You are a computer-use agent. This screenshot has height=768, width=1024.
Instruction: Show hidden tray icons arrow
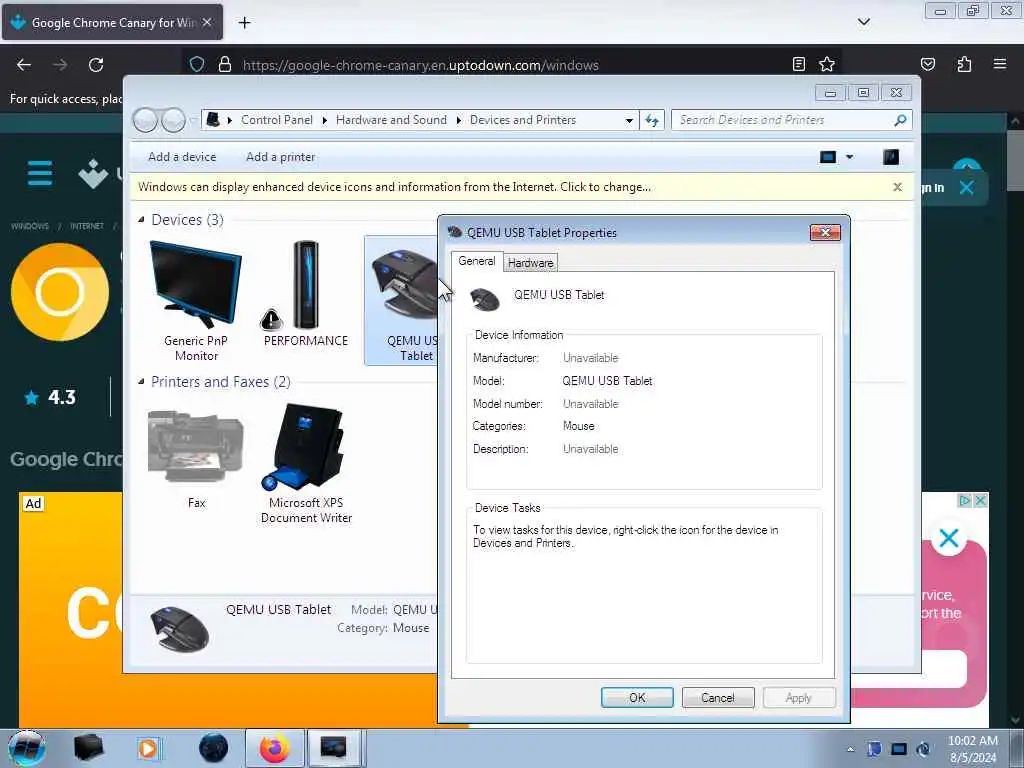click(850, 749)
